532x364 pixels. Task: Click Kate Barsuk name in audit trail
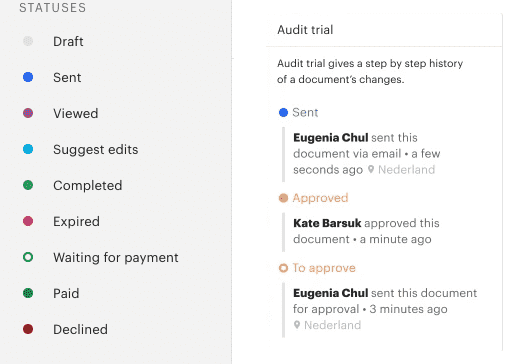click(327, 223)
